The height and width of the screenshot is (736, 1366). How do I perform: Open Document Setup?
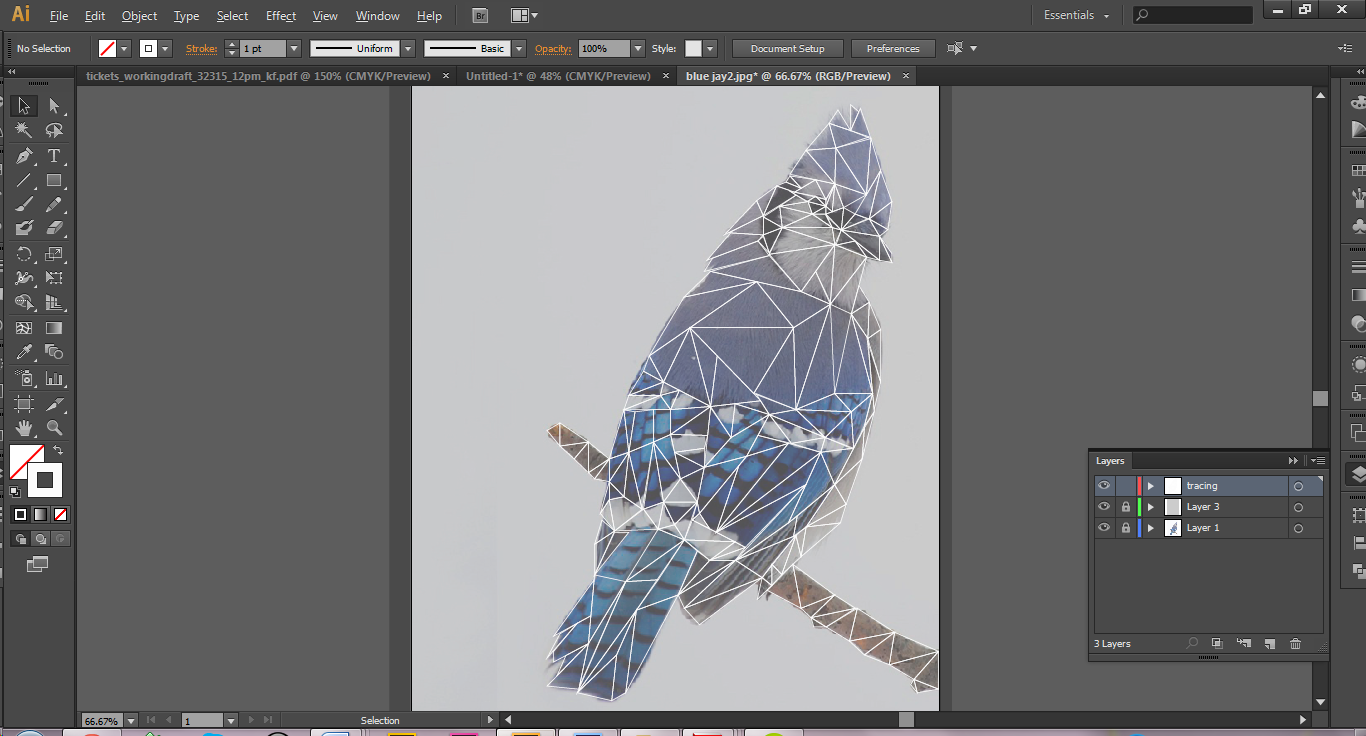point(788,47)
